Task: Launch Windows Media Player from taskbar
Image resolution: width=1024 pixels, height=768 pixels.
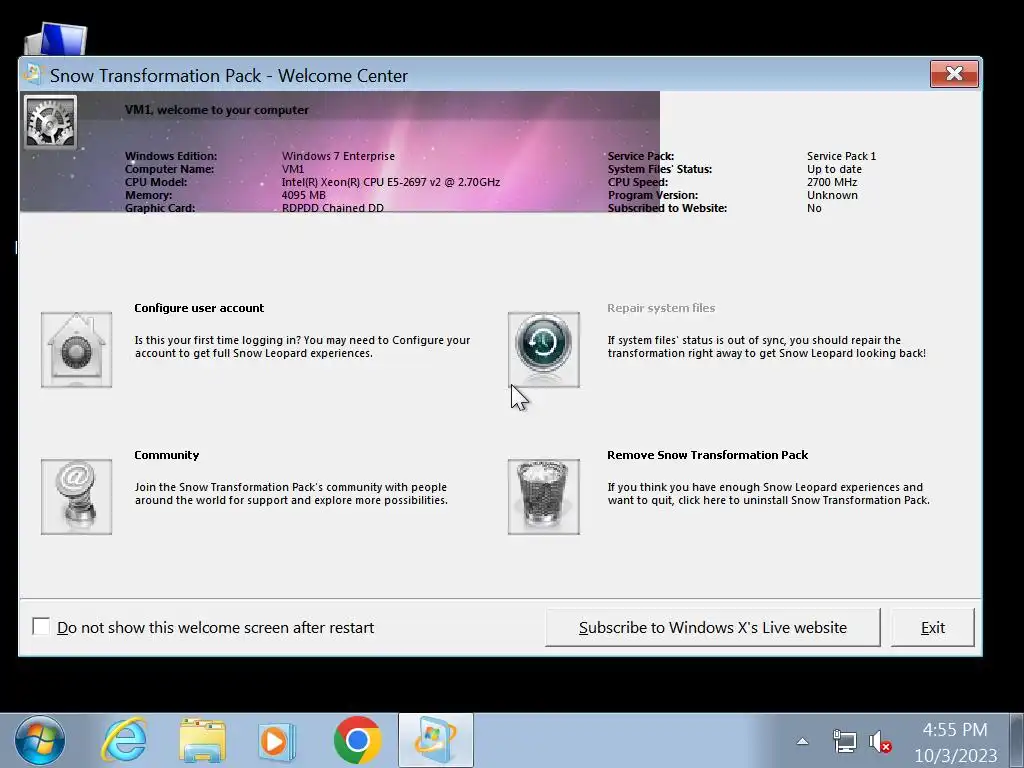Action: 277,741
